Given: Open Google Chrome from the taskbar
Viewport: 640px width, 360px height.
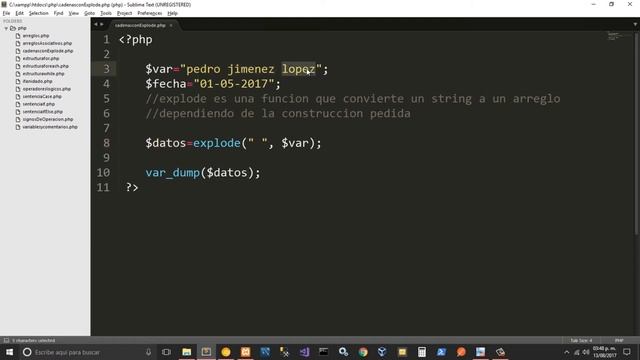Looking at the screenshot, I should (363, 352).
